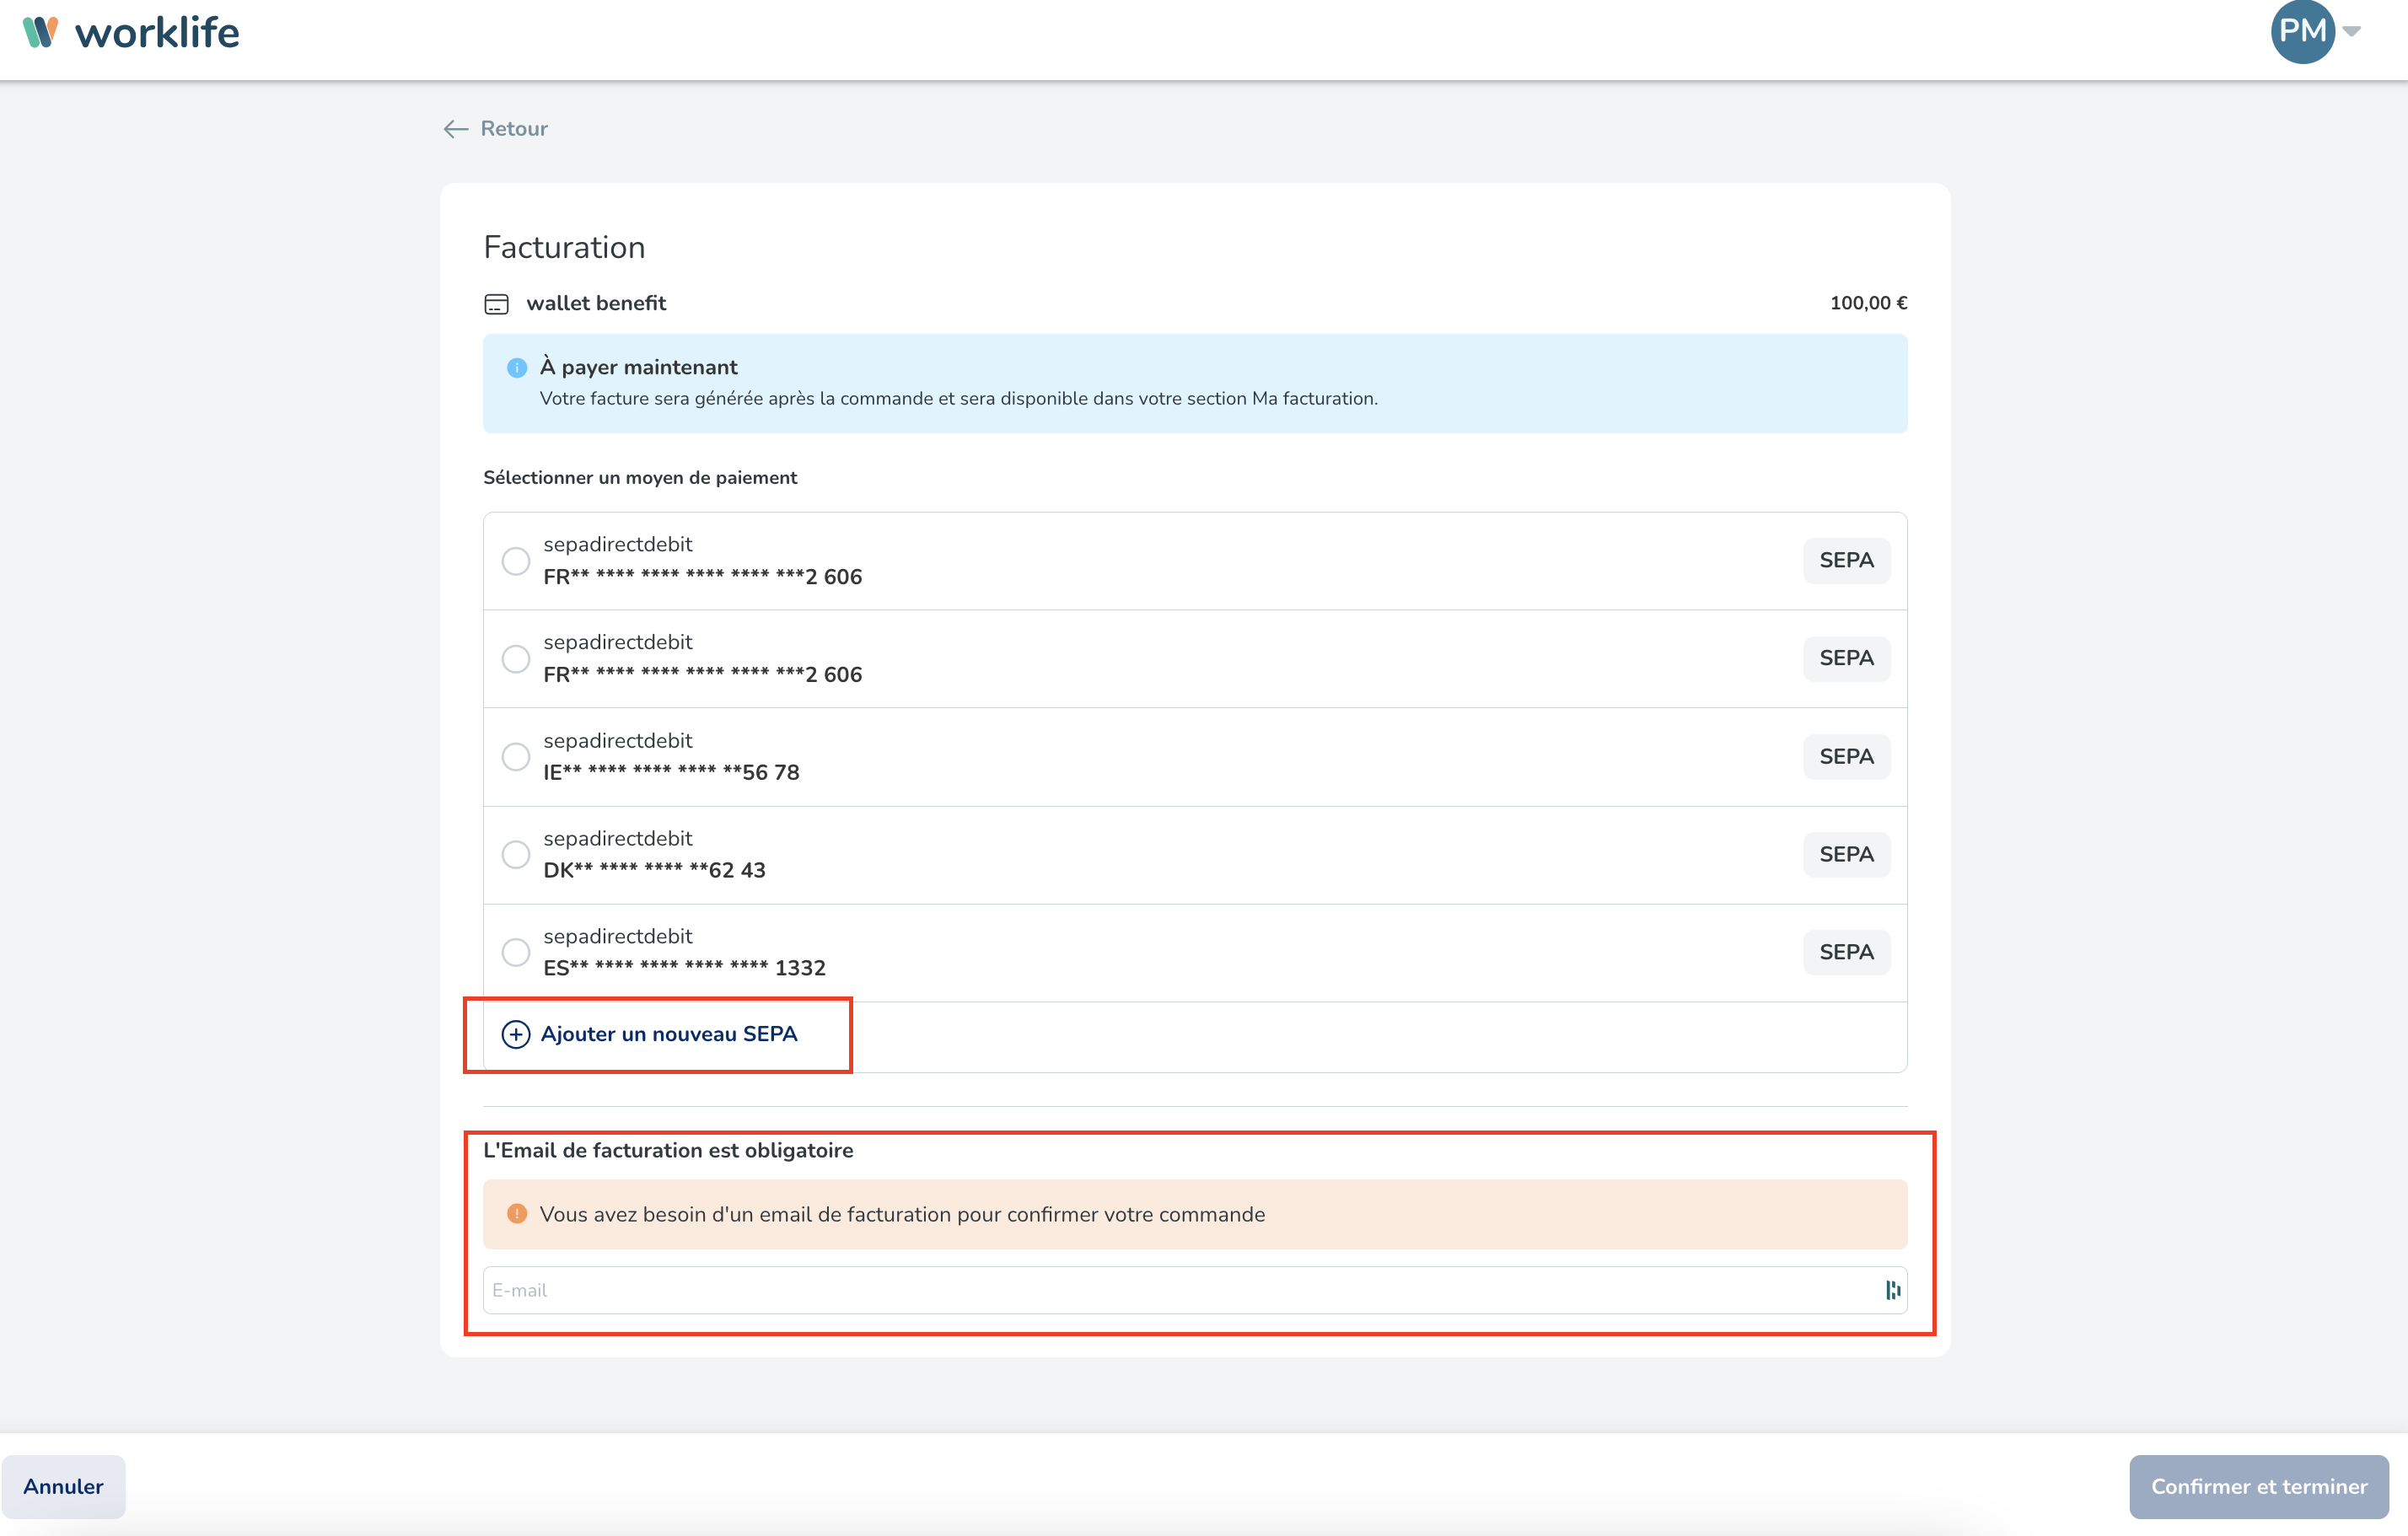Image resolution: width=2408 pixels, height=1536 pixels.
Task: Select the DK SEPA account ending 62 43
Action: click(516, 855)
